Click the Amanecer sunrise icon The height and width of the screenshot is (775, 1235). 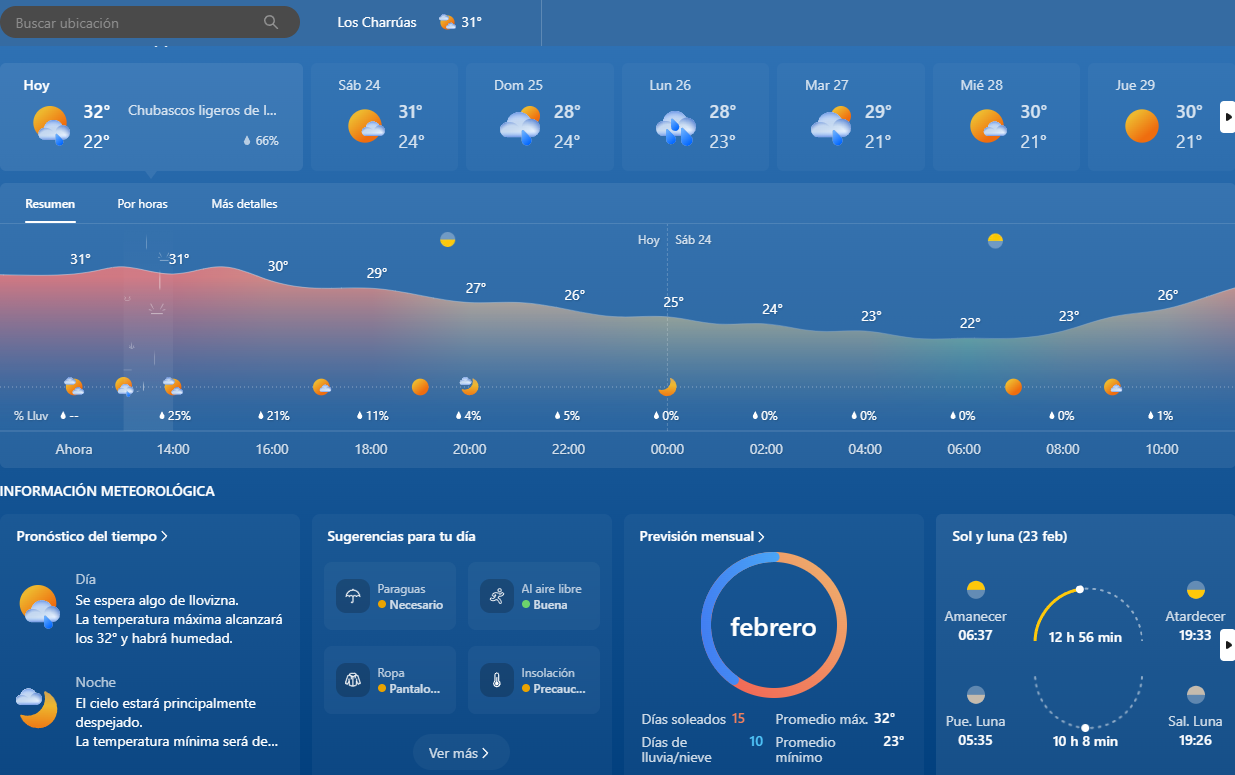[x=976, y=590]
